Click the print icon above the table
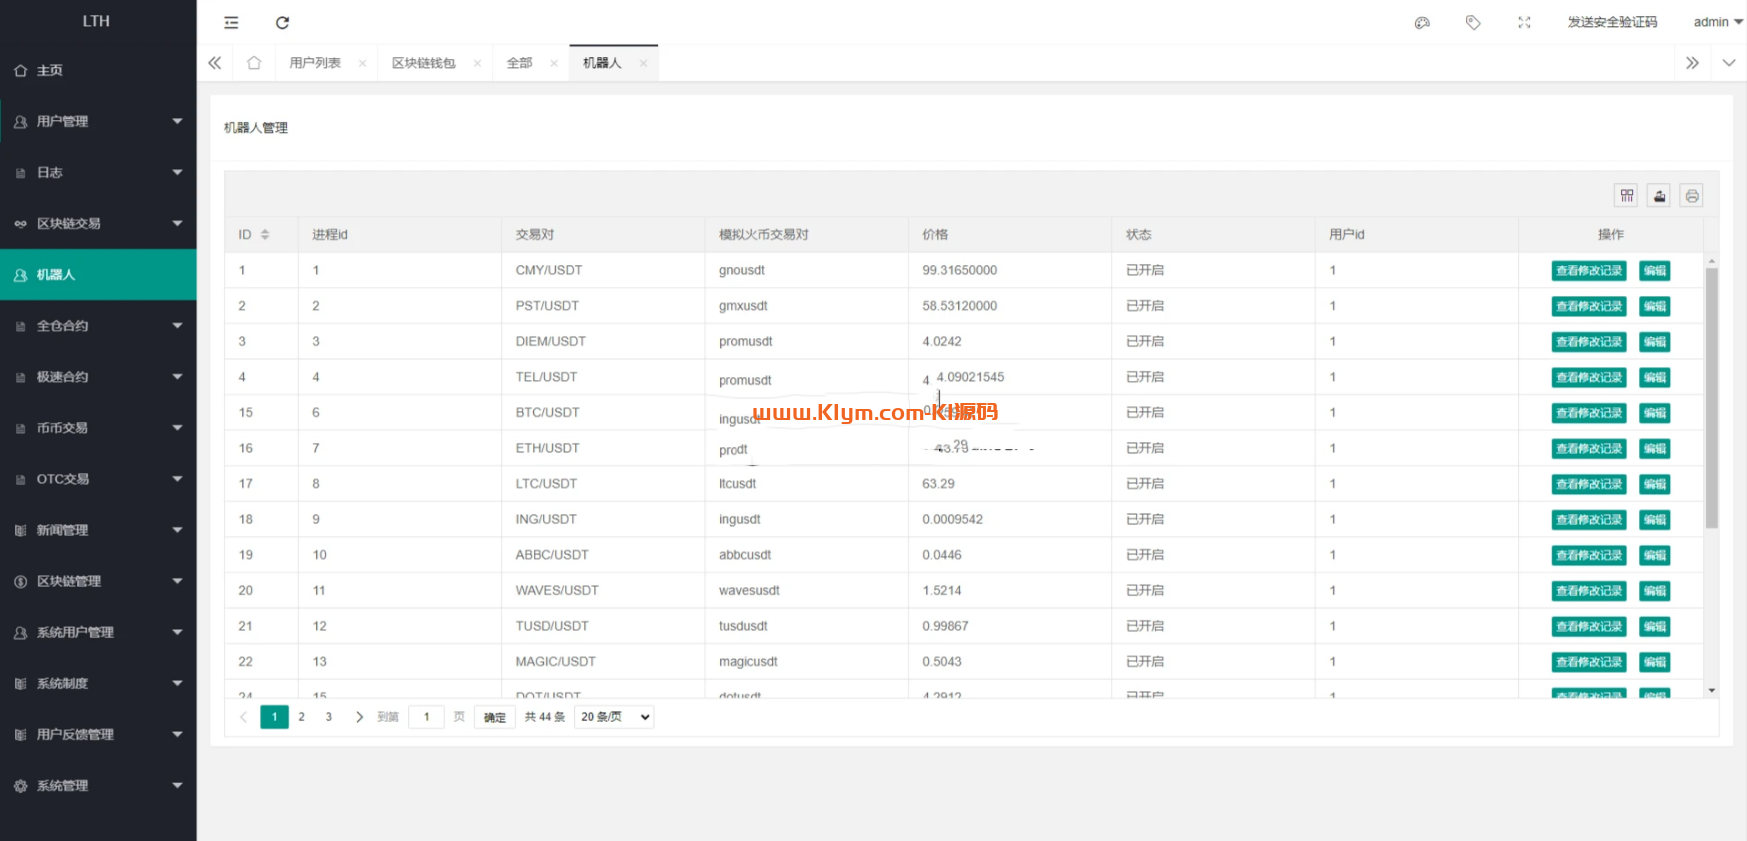 pyautogui.click(x=1691, y=196)
